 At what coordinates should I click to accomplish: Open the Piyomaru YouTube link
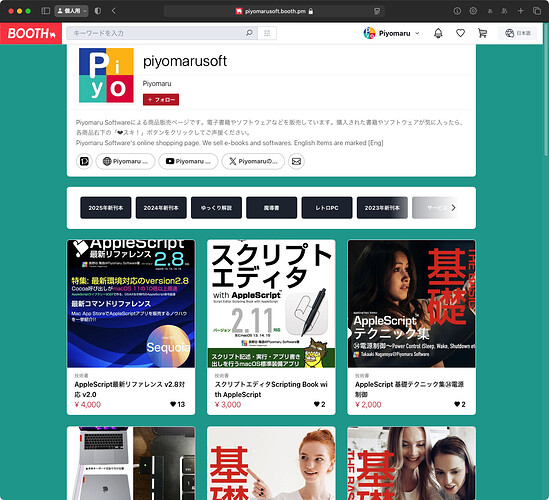click(x=188, y=161)
